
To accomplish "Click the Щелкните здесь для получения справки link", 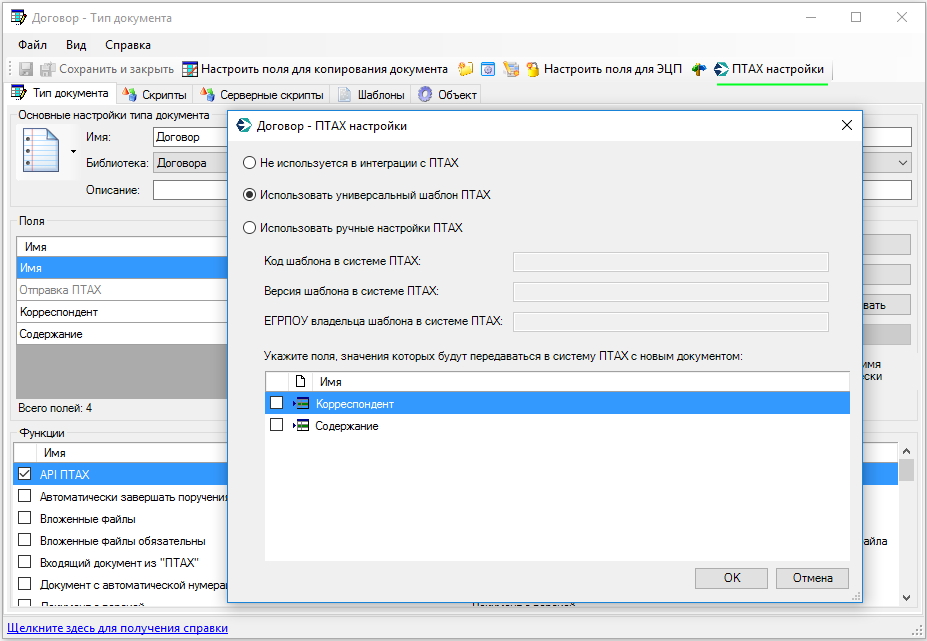I will click(x=117, y=628).
